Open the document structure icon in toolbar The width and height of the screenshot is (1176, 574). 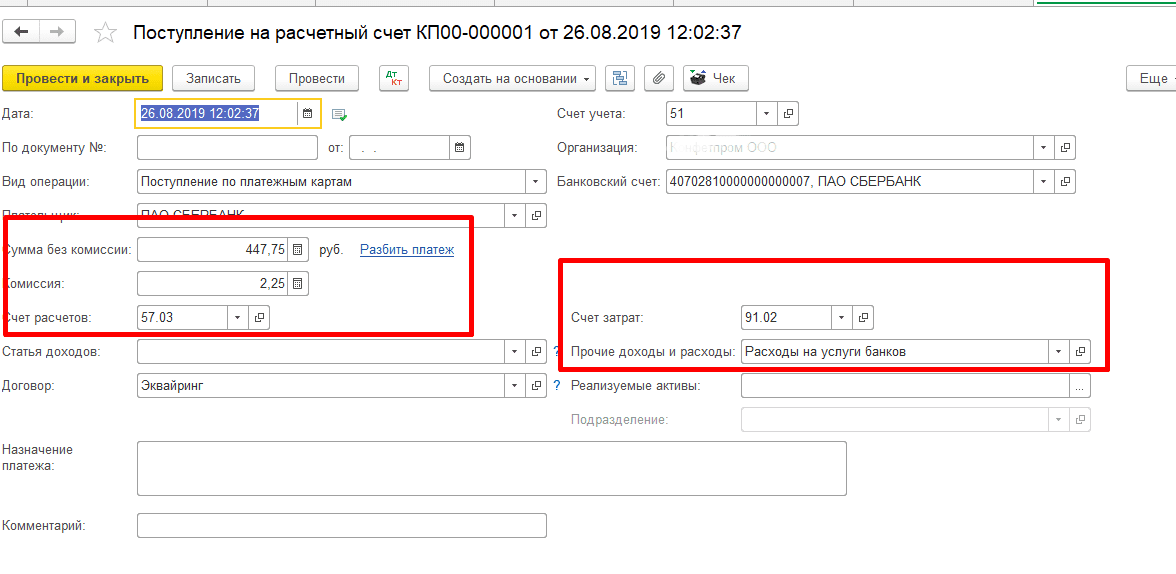(620, 78)
